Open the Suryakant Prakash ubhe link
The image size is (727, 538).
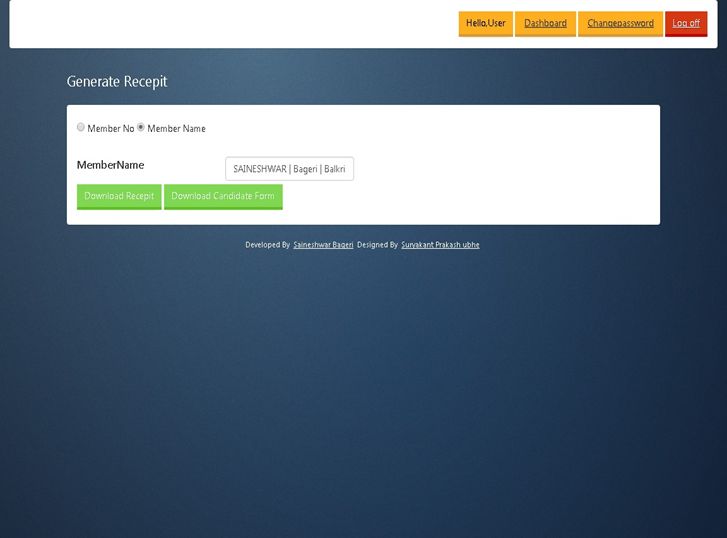pyautogui.click(x=440, y=245)
